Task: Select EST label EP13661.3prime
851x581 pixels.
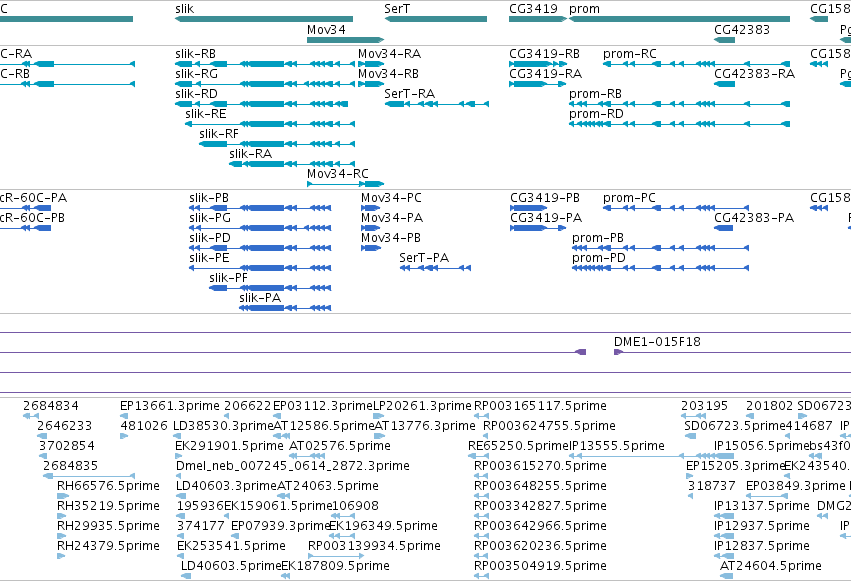Action: coord(170,406)
